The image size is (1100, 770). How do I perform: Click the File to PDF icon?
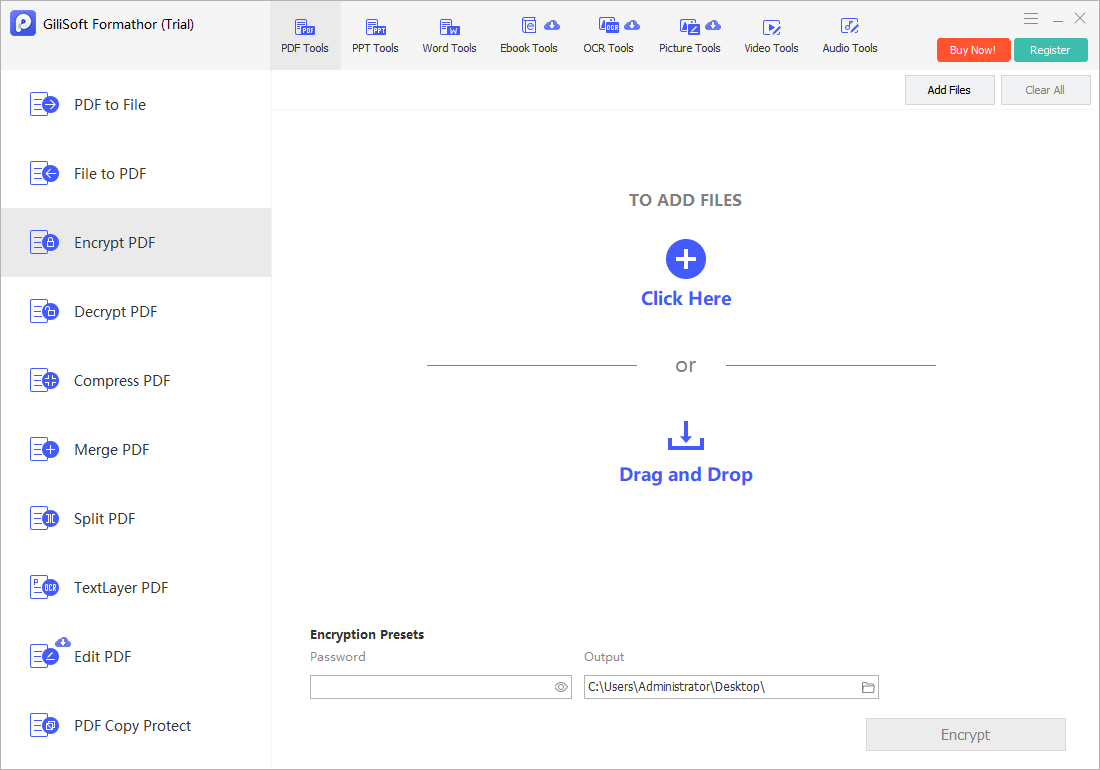pyautogui.click(x=44, y=173)
